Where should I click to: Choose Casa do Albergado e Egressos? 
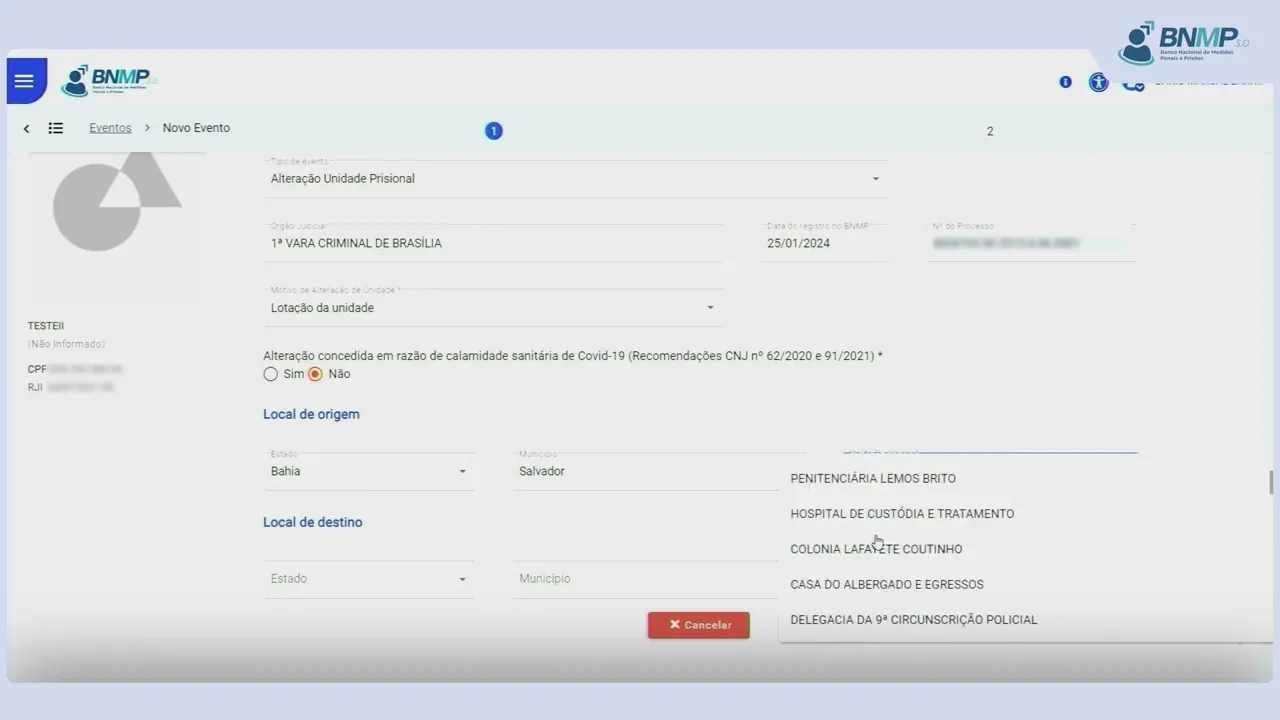1026,584
